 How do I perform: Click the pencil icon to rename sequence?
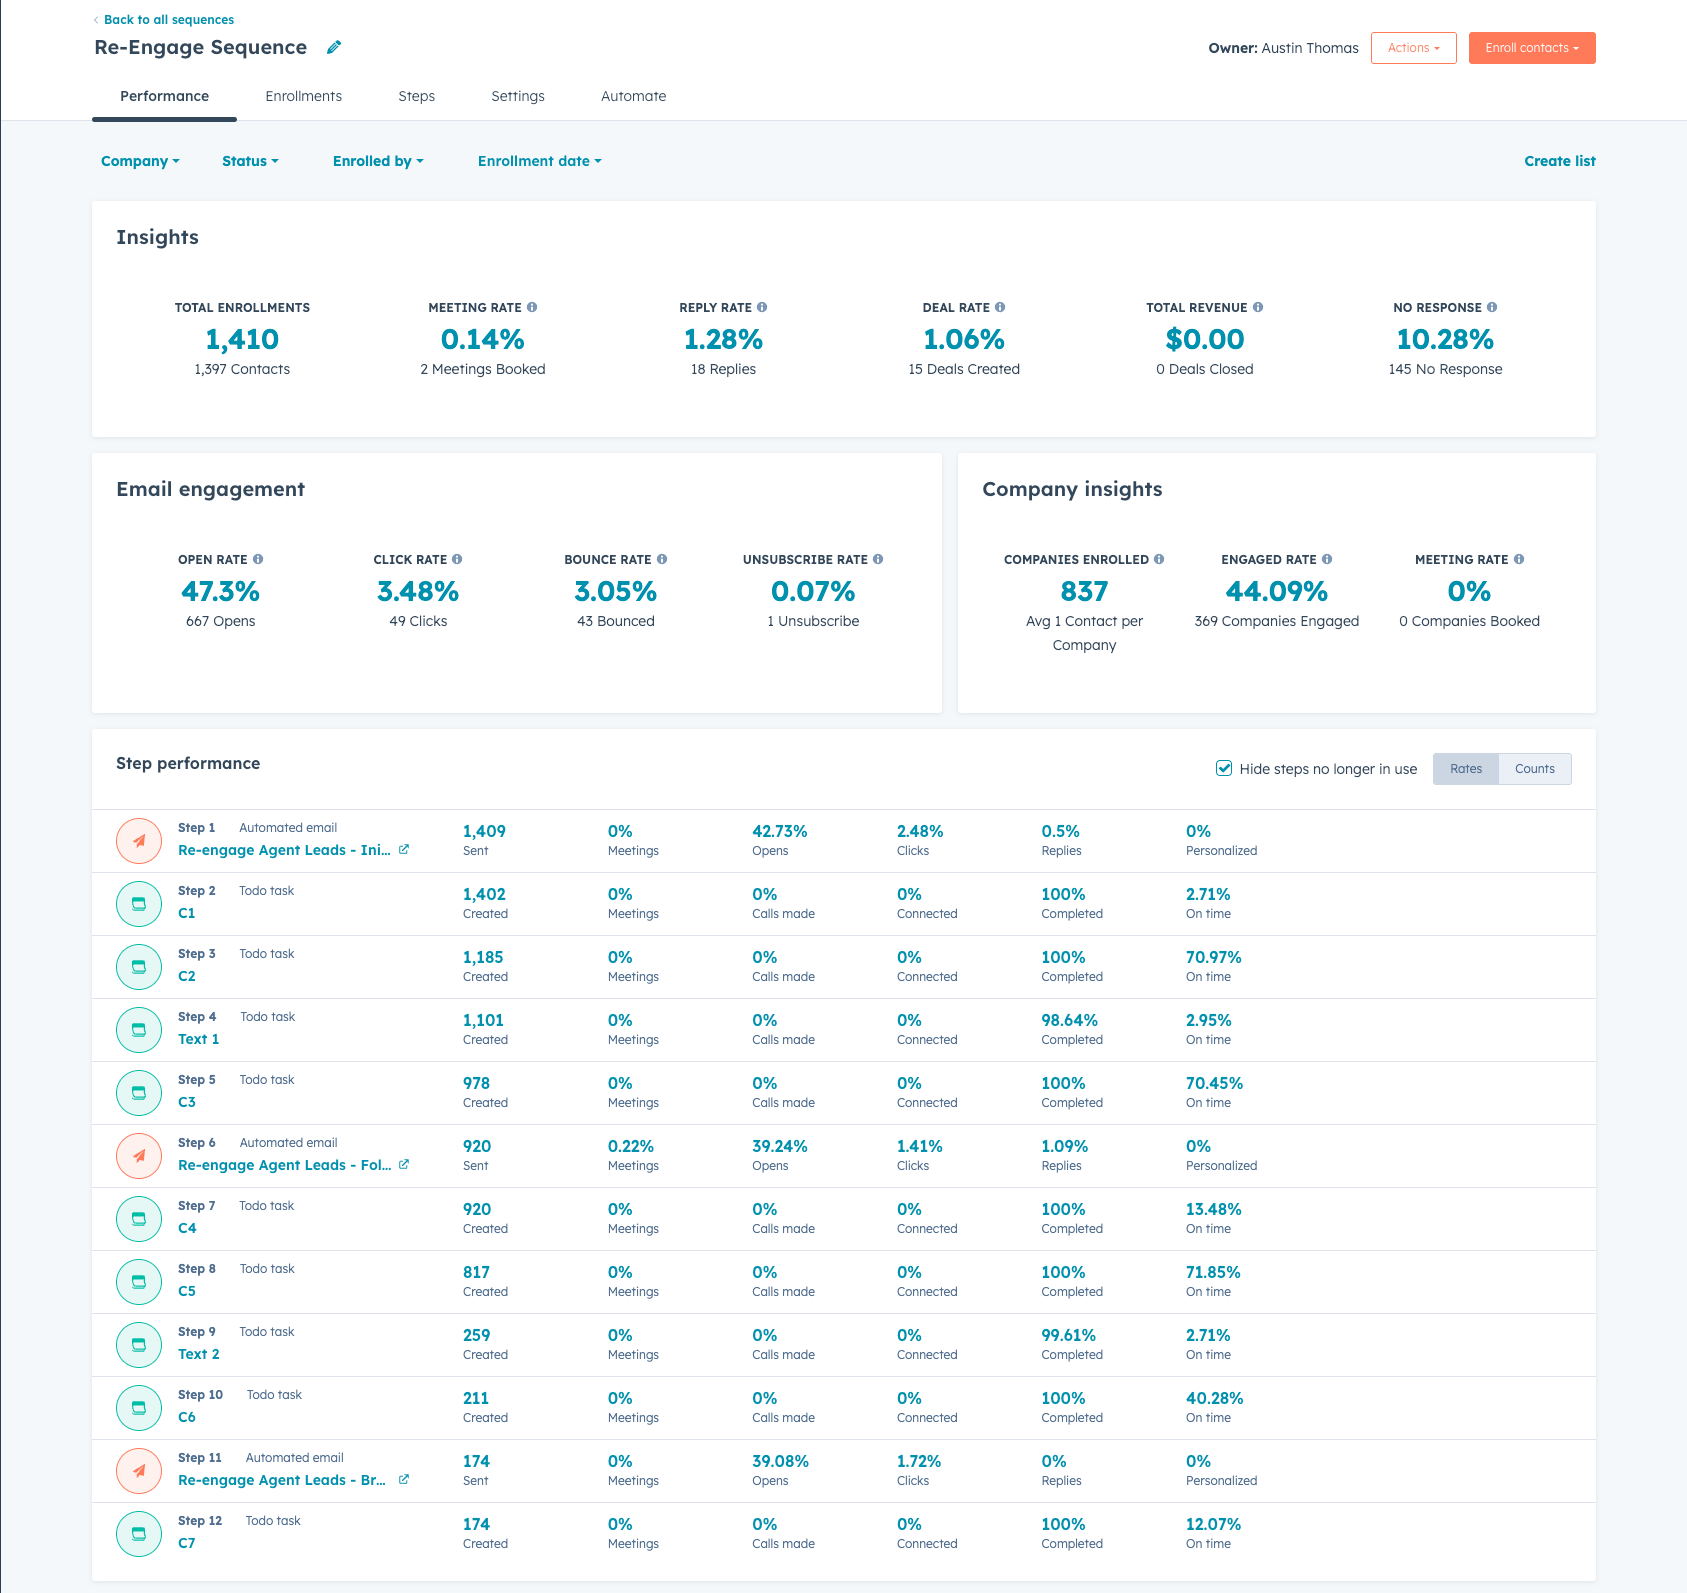tap(334, 47)
